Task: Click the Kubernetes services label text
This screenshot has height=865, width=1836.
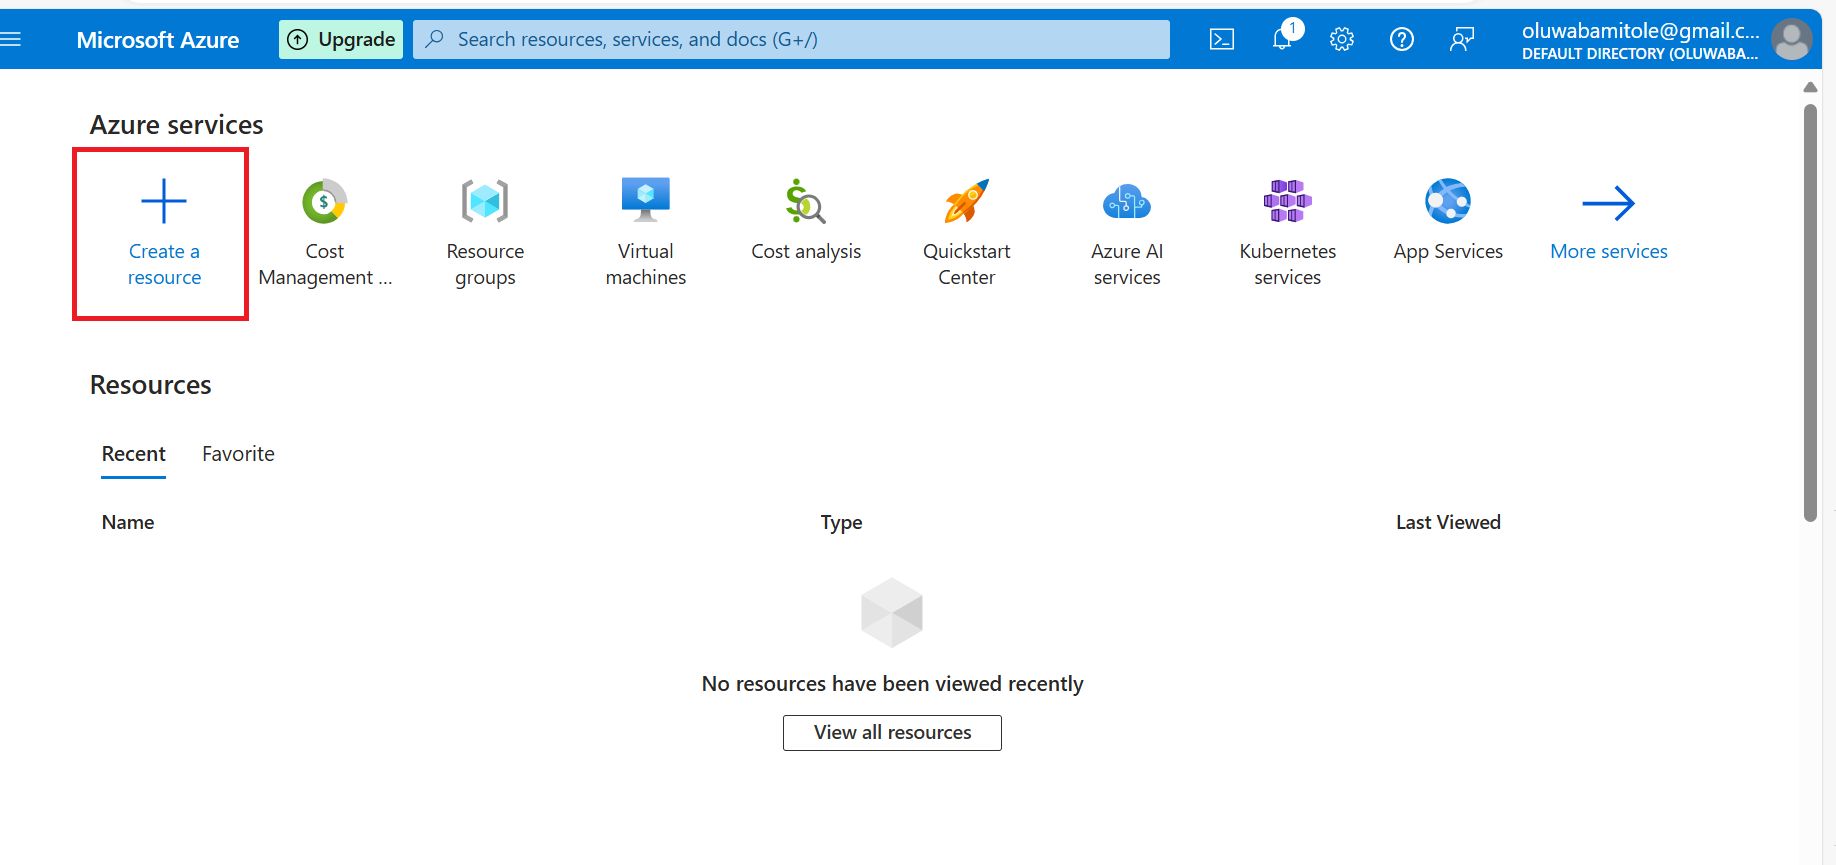Action: coord(1288,264)
